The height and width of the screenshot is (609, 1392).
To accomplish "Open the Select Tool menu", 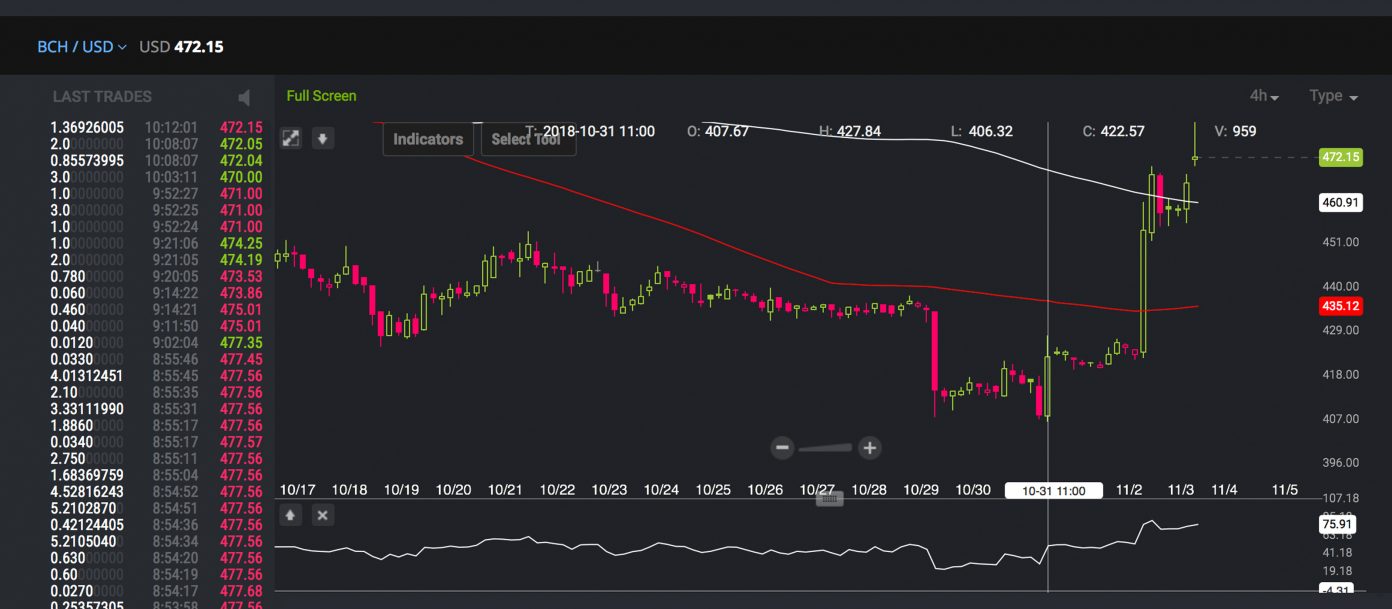I will coord(526,139).
